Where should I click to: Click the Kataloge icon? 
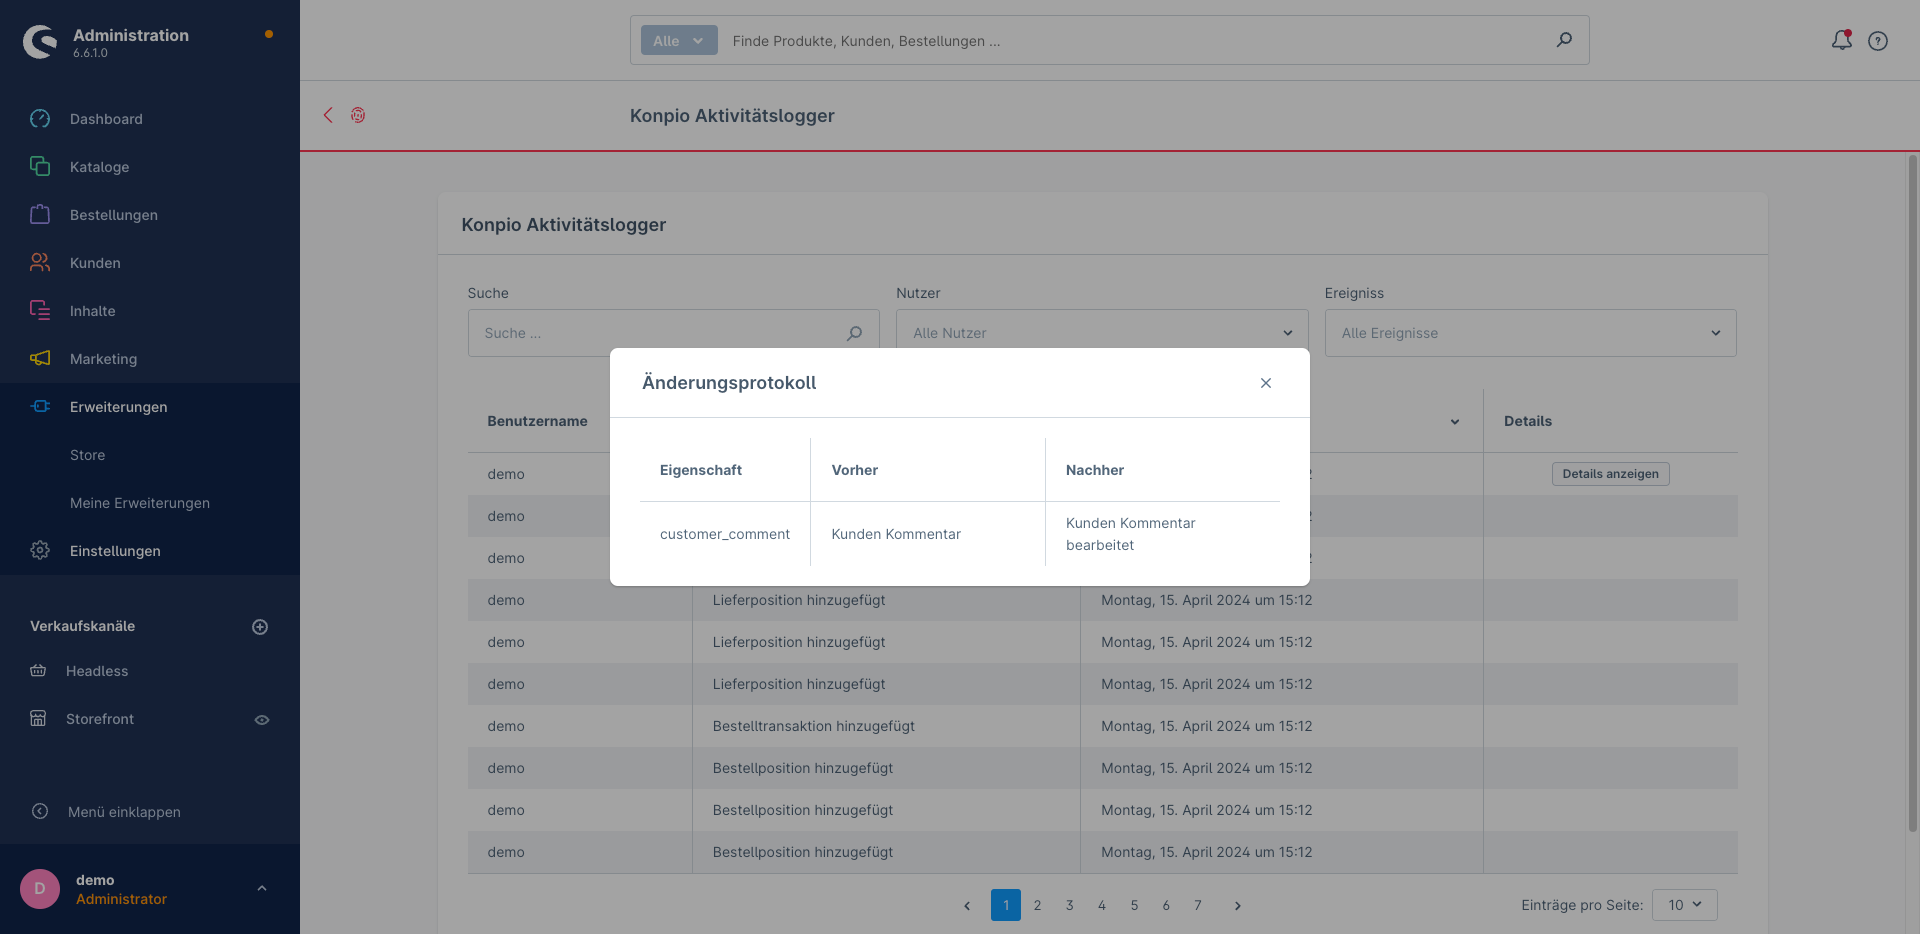pos(40,167)
